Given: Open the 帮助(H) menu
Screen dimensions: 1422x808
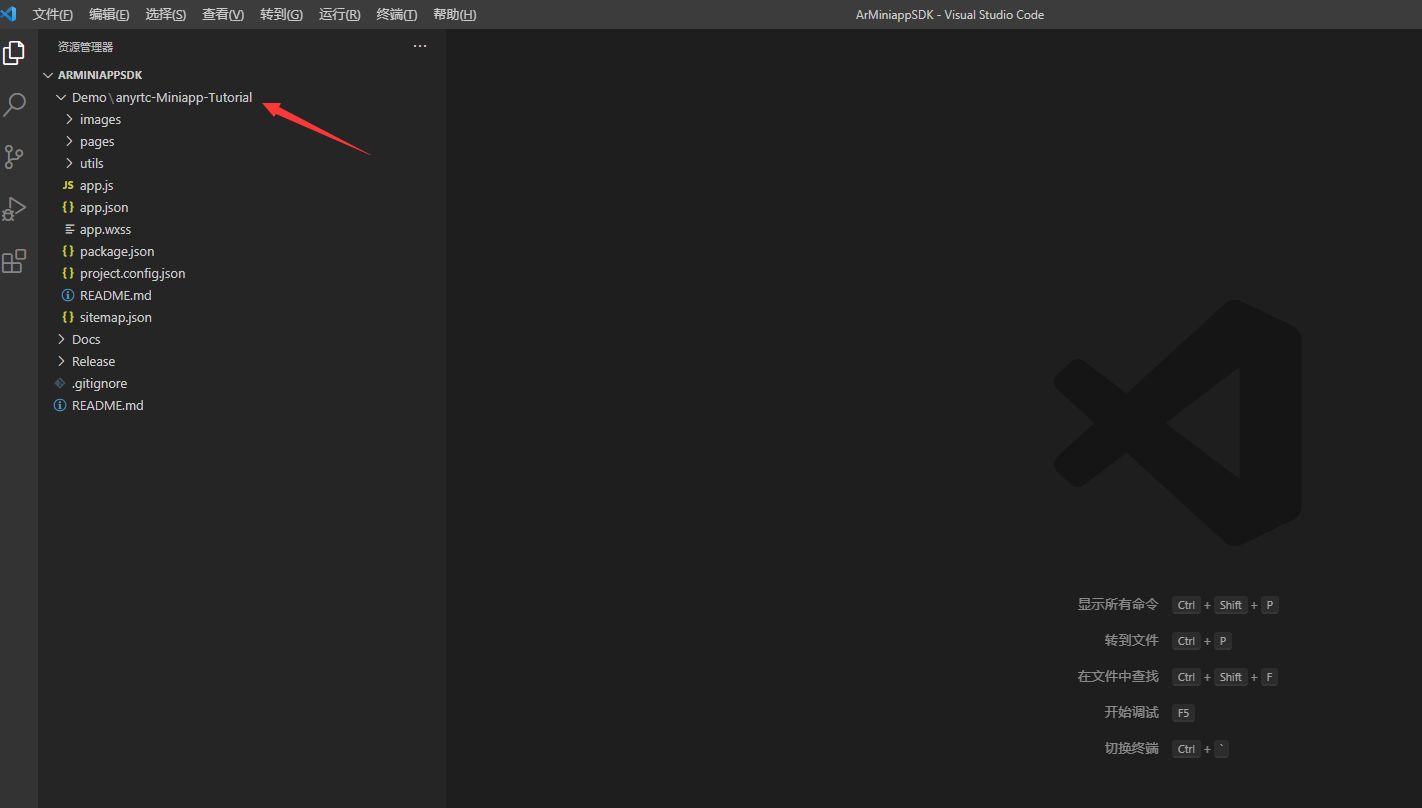Looking at the screenshot, I should 454,14.
